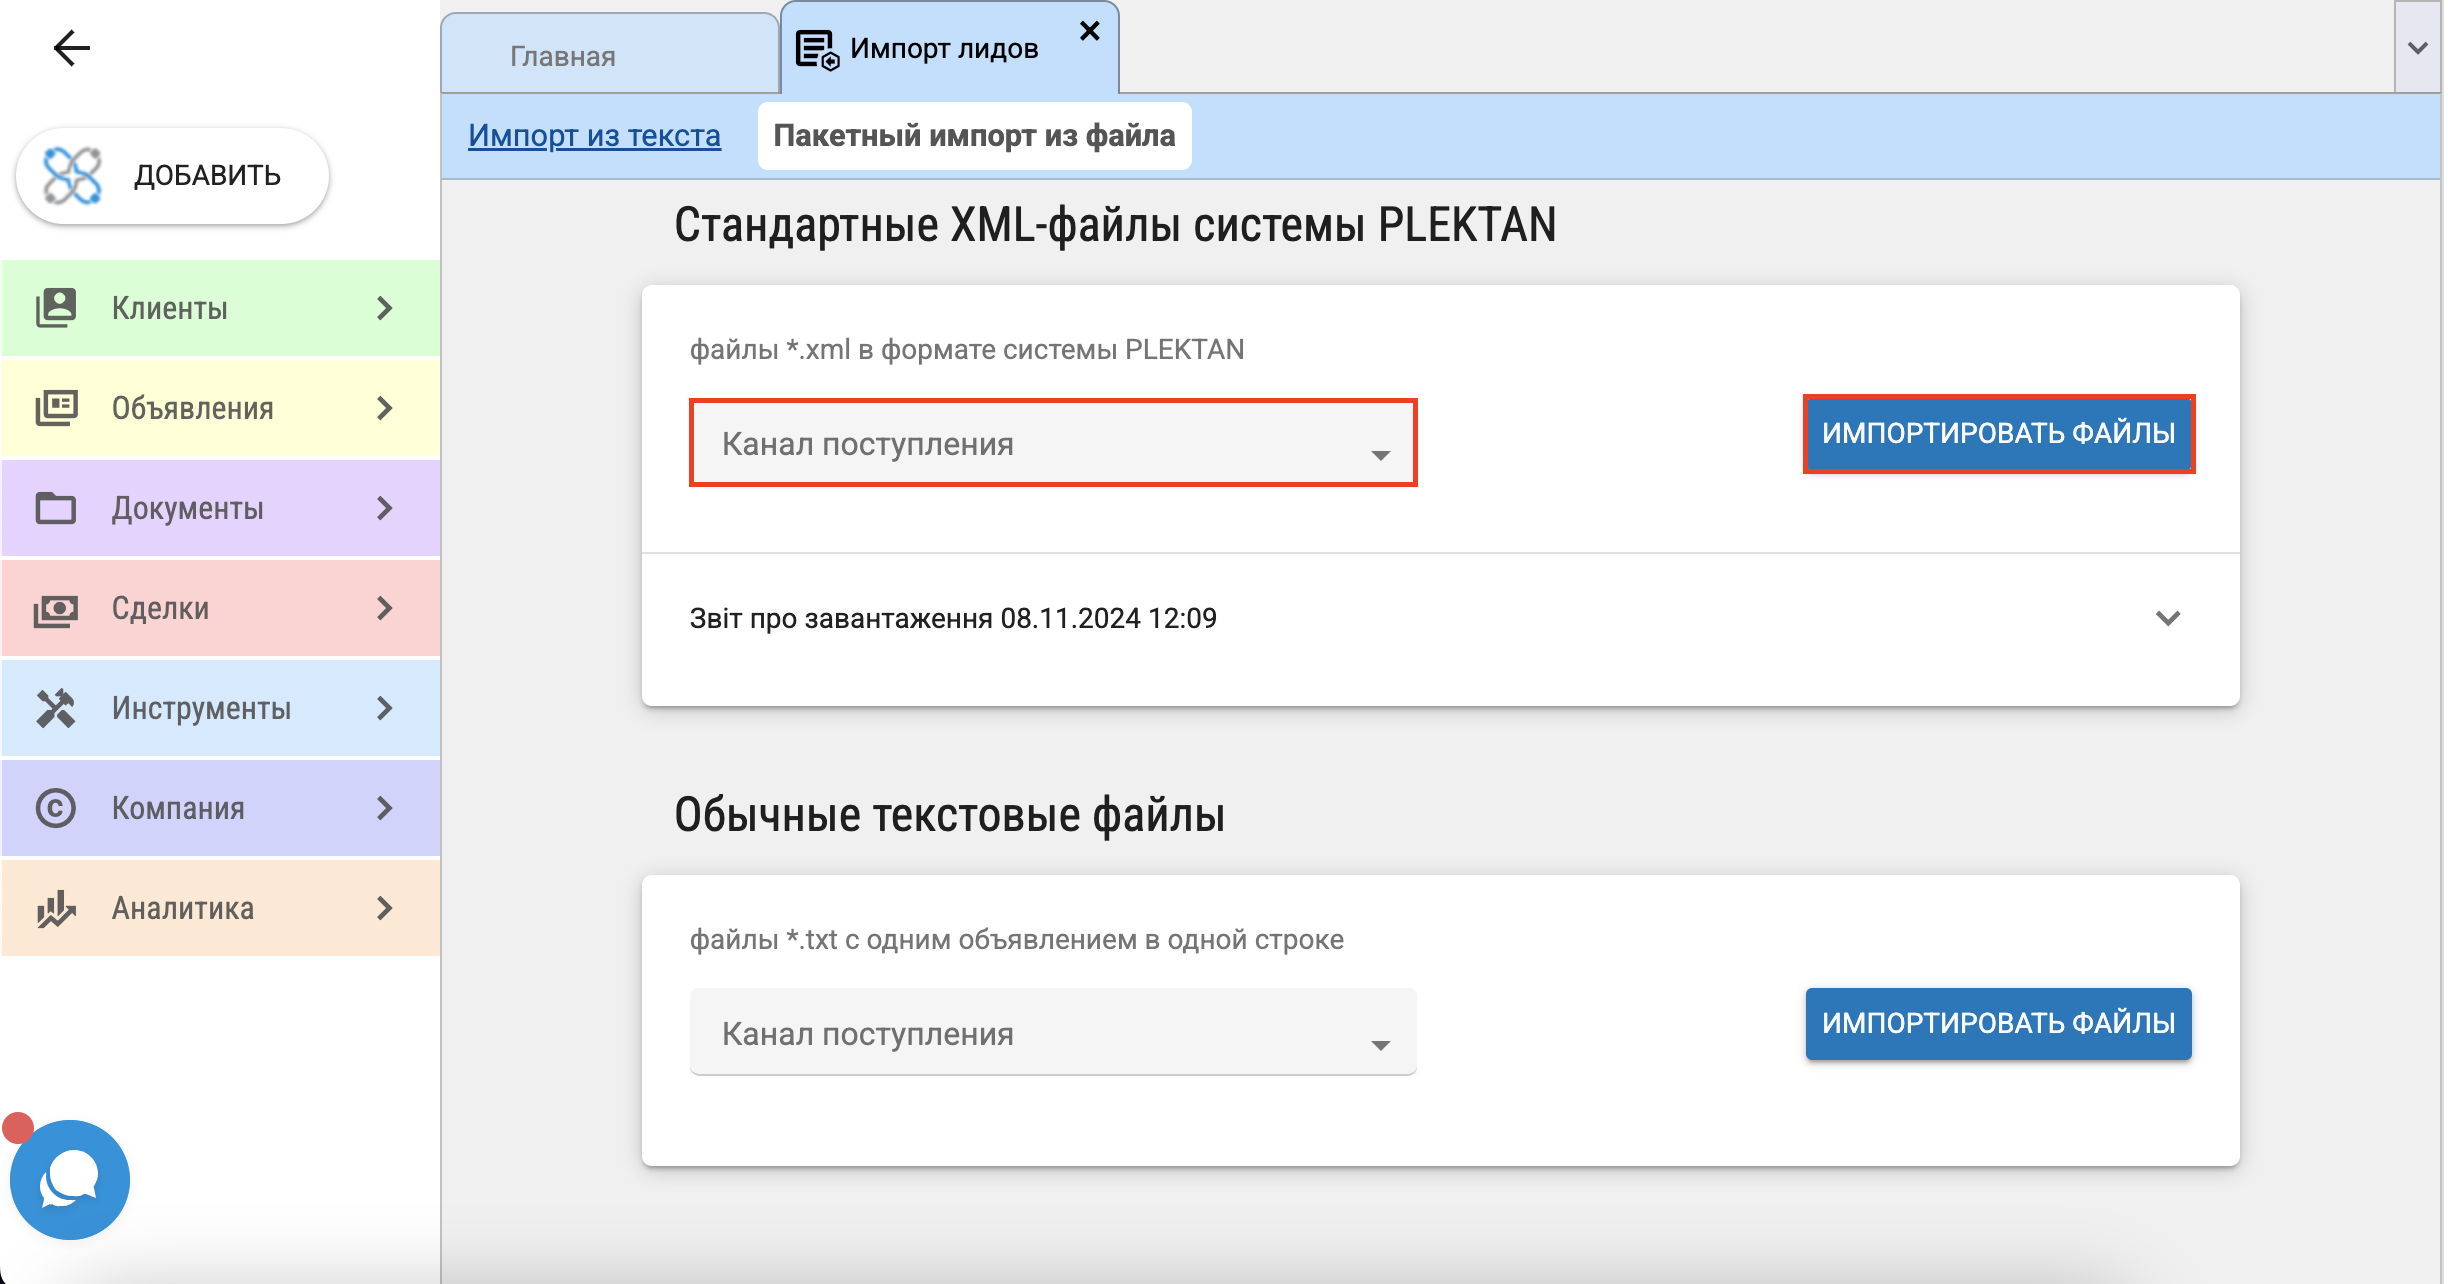Open the Клиенты menu item

point(220,308)
